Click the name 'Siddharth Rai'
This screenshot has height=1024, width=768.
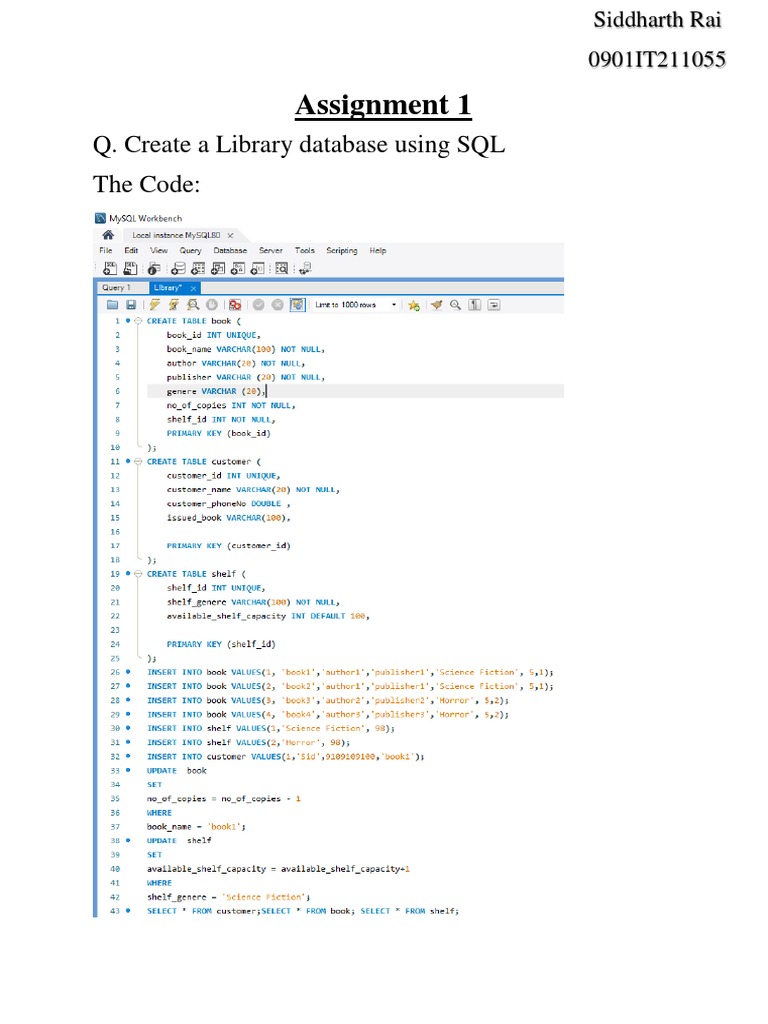[657, 20]
